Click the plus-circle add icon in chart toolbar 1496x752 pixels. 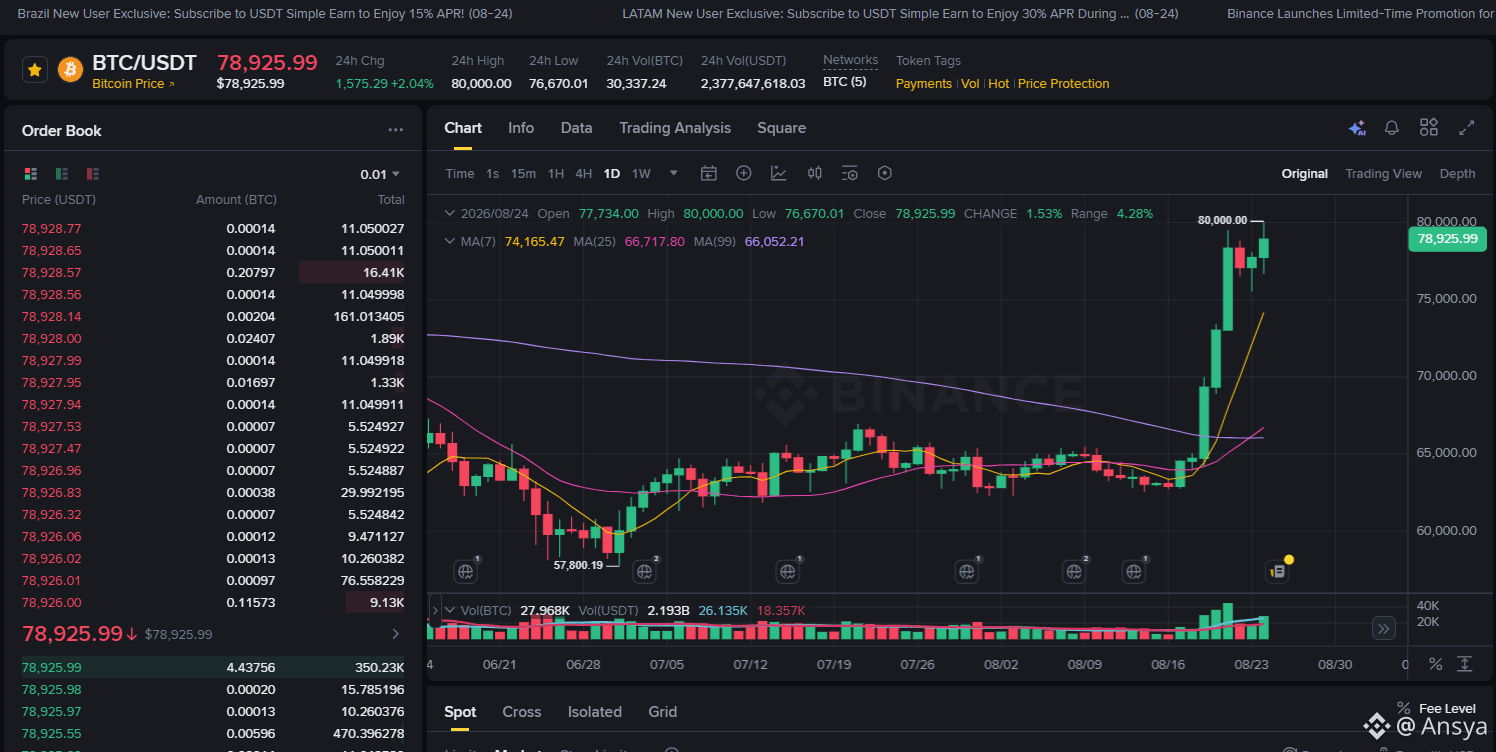(x=743, y=173)
